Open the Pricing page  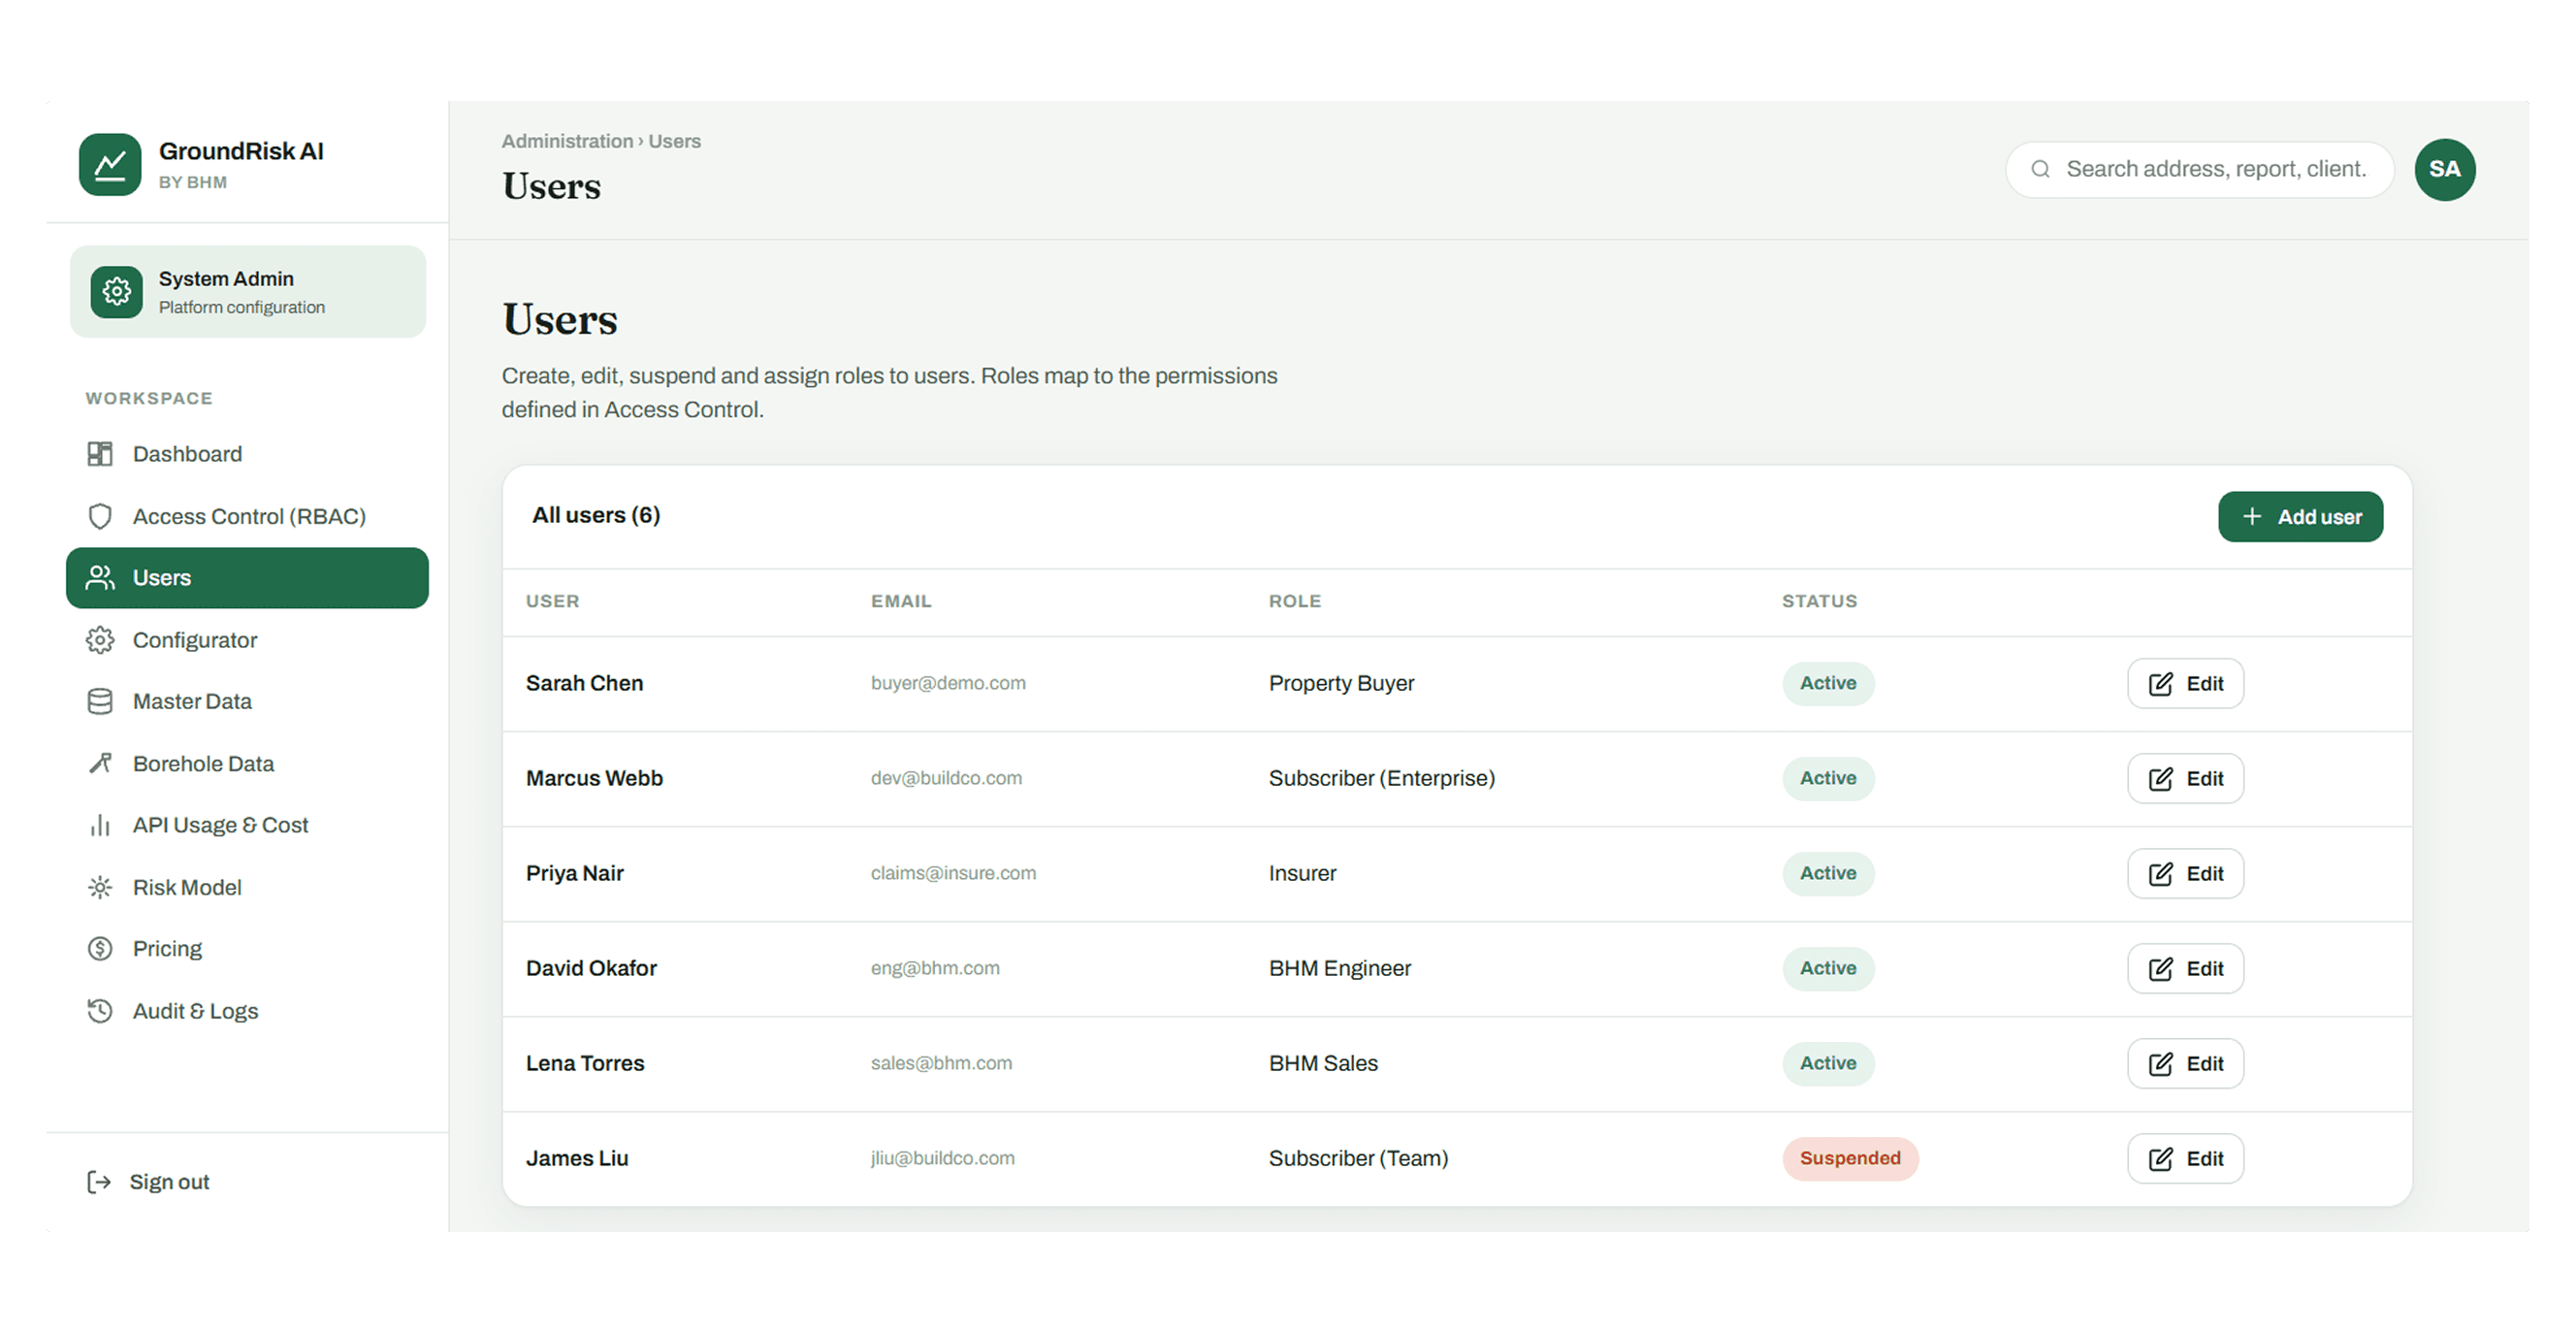pyautogui.click(x=247, y=949)
